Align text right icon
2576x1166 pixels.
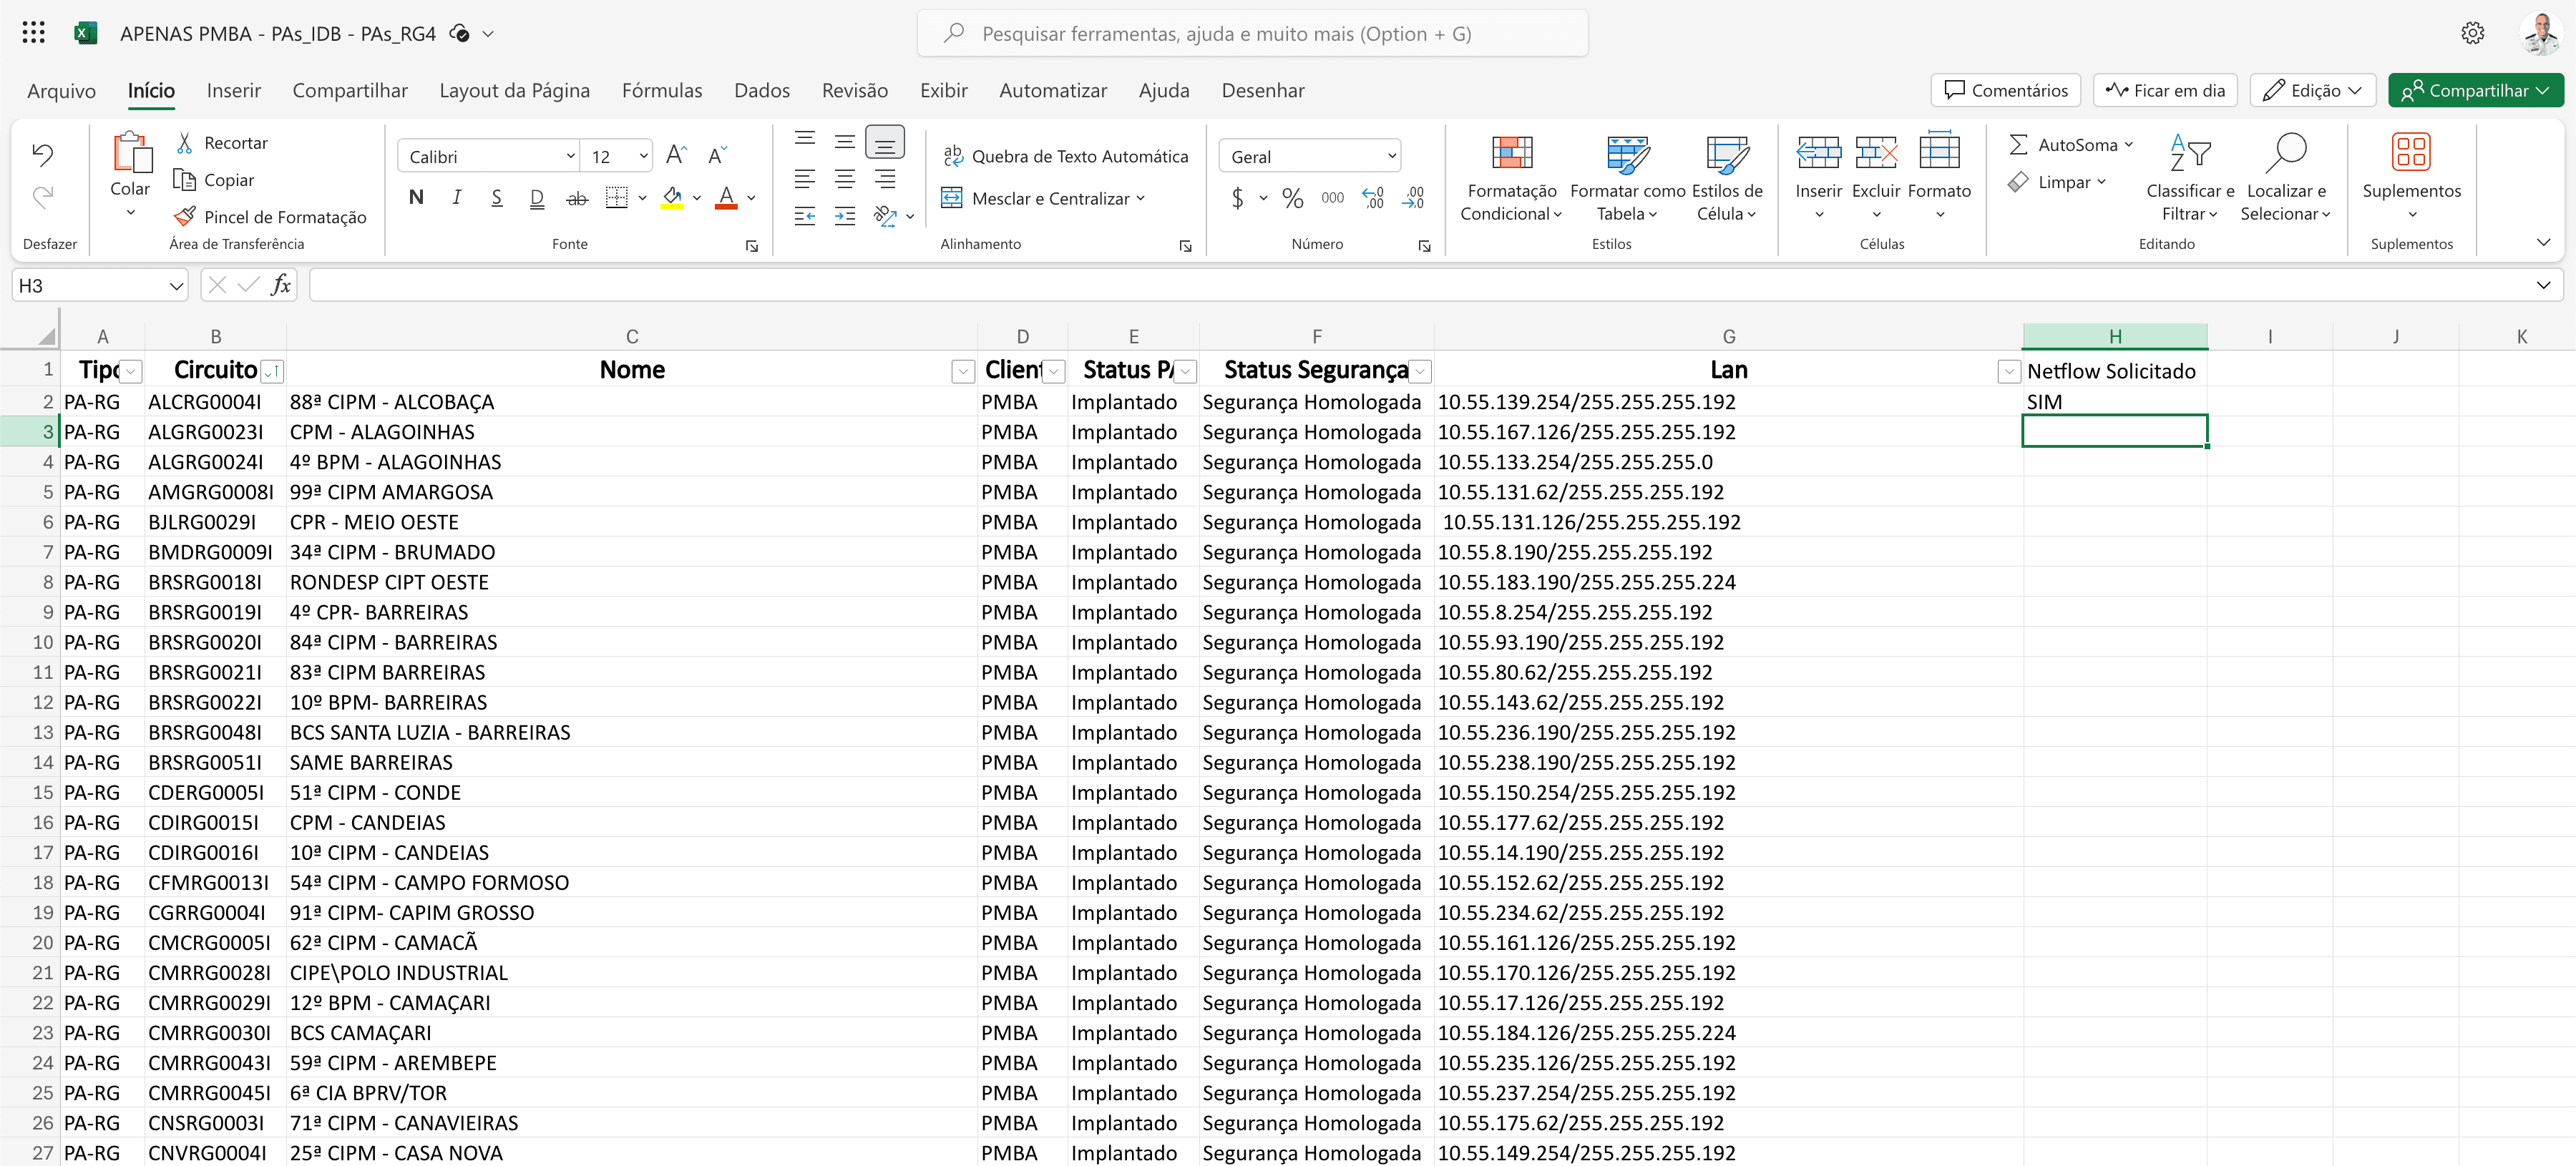point(885,179)
